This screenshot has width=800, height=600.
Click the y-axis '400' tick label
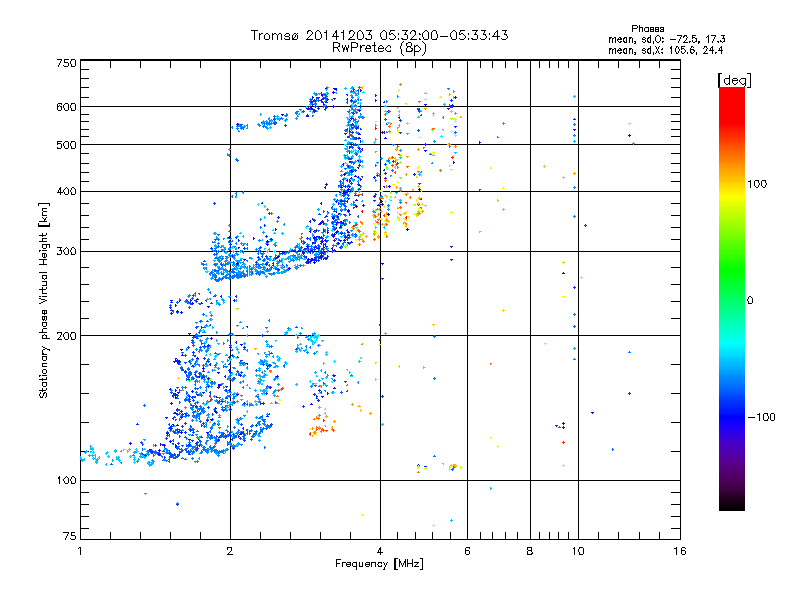(66, 192)
